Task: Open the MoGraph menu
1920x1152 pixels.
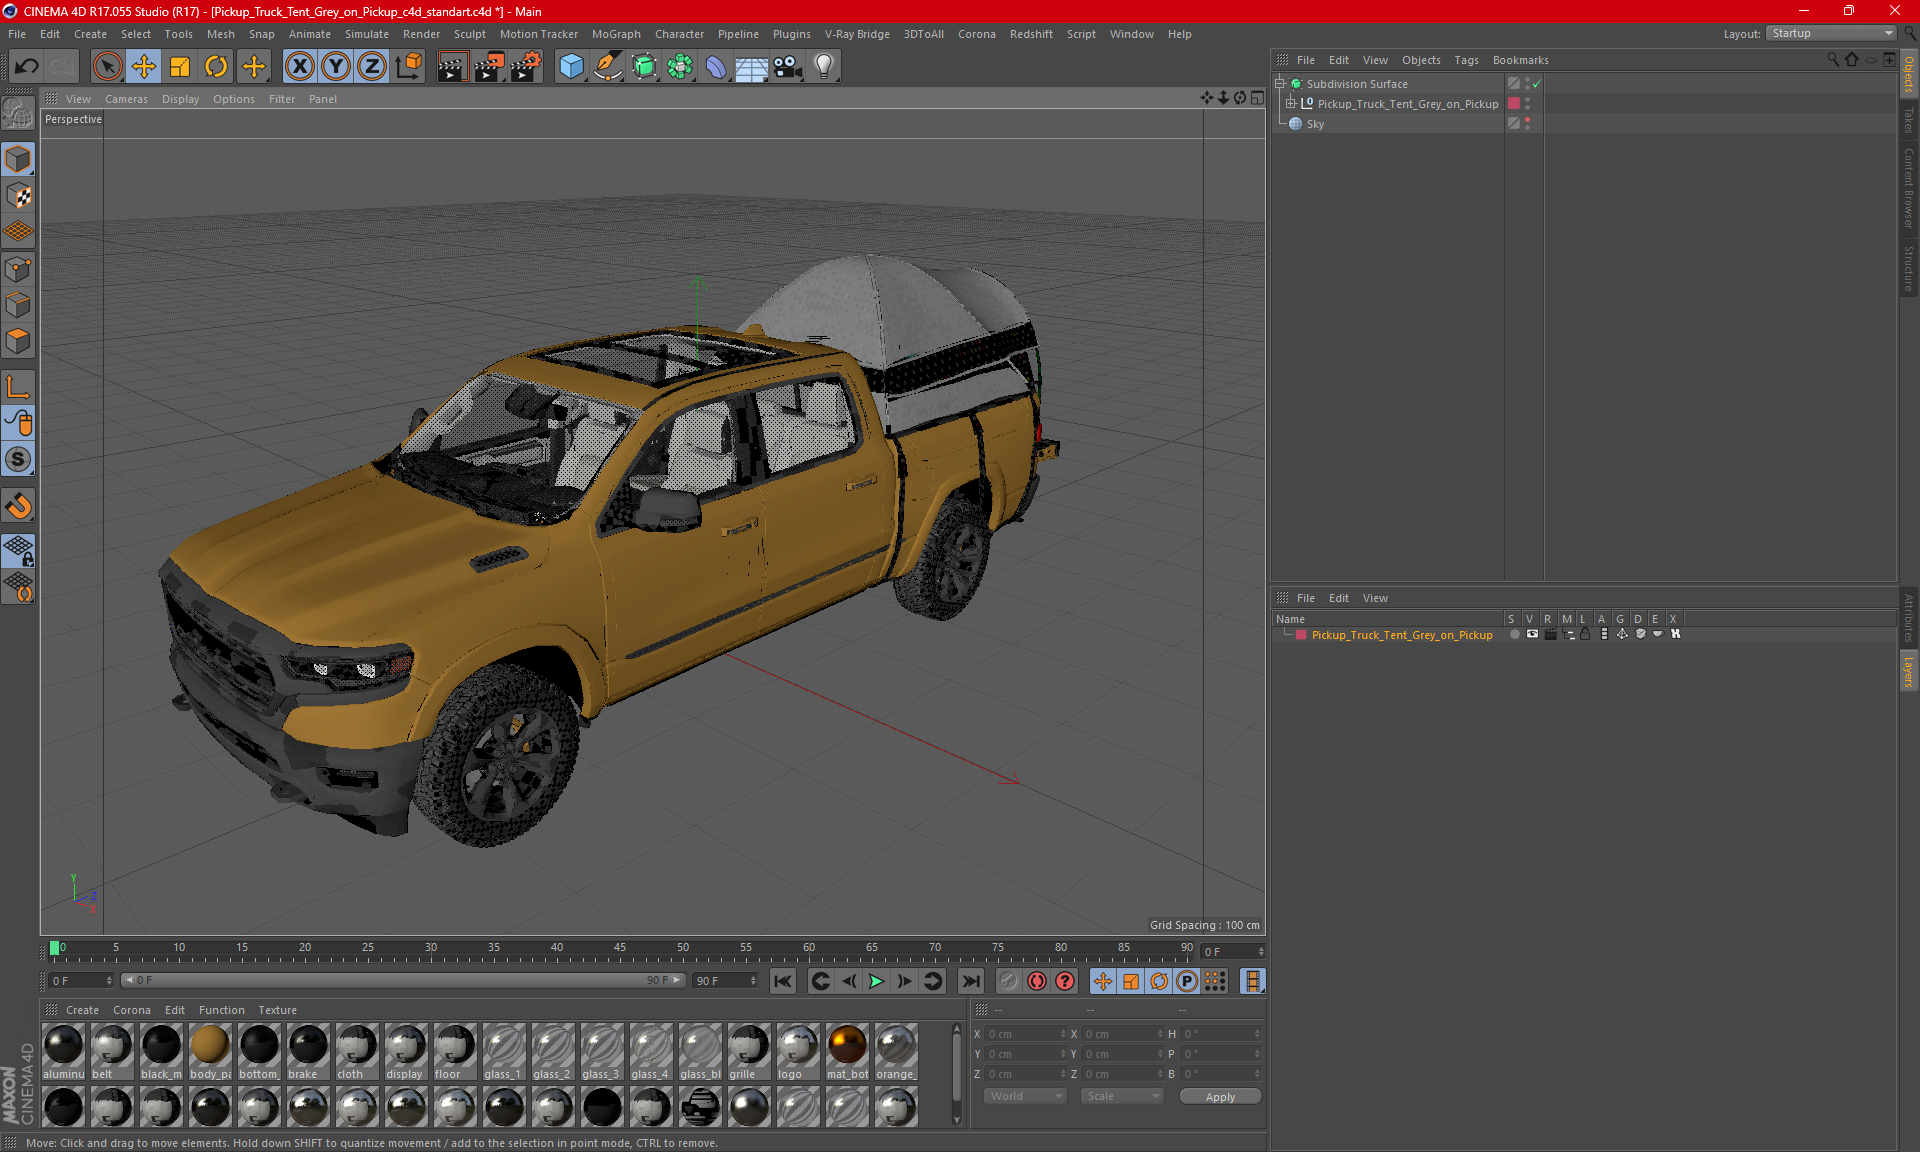Action: click(616, 34)
